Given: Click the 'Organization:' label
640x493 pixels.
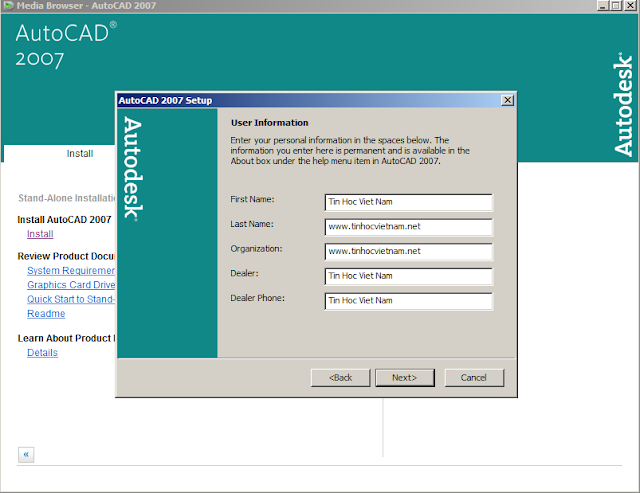Looking at the screenshot, I should tap(256, 249).
